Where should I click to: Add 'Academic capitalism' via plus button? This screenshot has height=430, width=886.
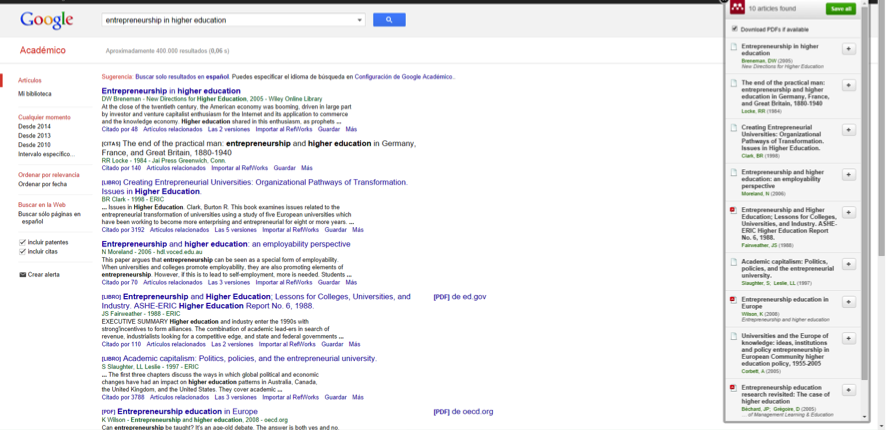pos(848,264)
